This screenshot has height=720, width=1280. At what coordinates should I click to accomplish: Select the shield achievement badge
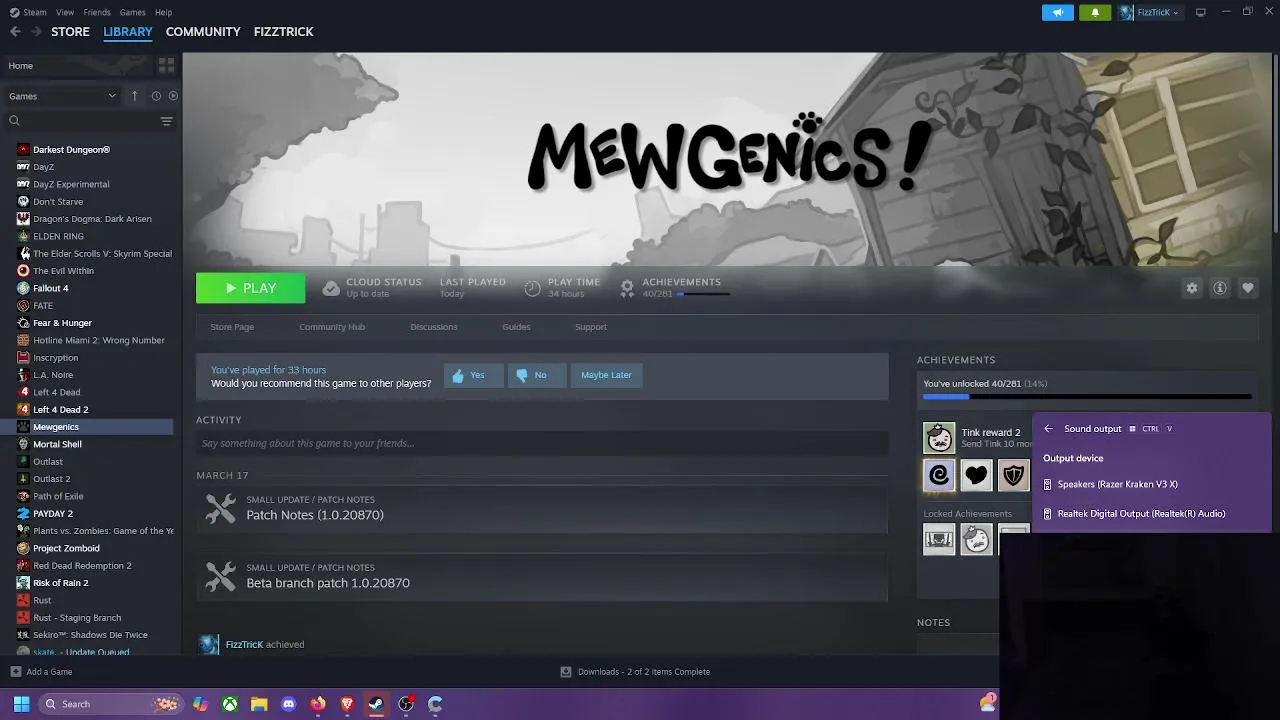(x=1013, y=476)
